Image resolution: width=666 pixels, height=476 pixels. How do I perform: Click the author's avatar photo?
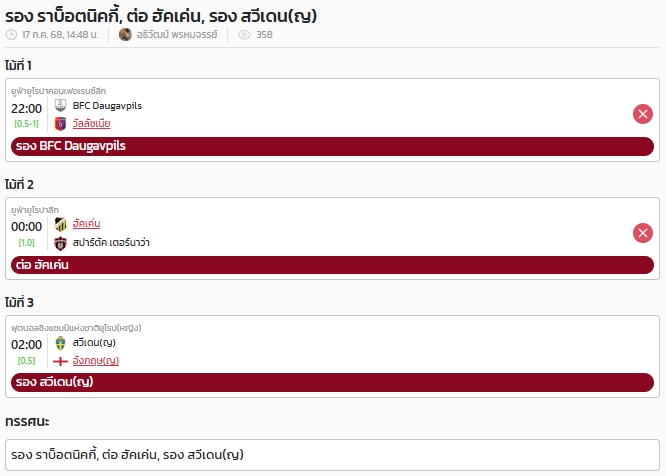point(125,34)
